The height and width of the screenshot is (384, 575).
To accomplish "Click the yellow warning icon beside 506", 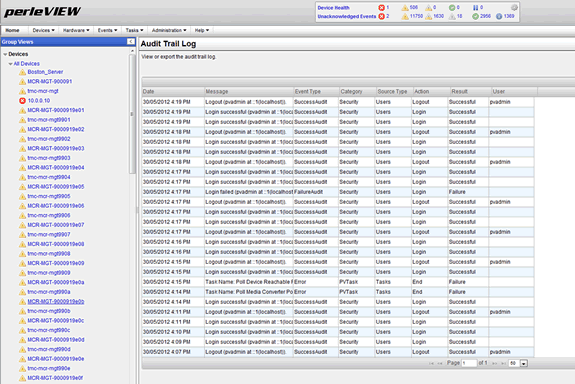I will click(405, 7).
